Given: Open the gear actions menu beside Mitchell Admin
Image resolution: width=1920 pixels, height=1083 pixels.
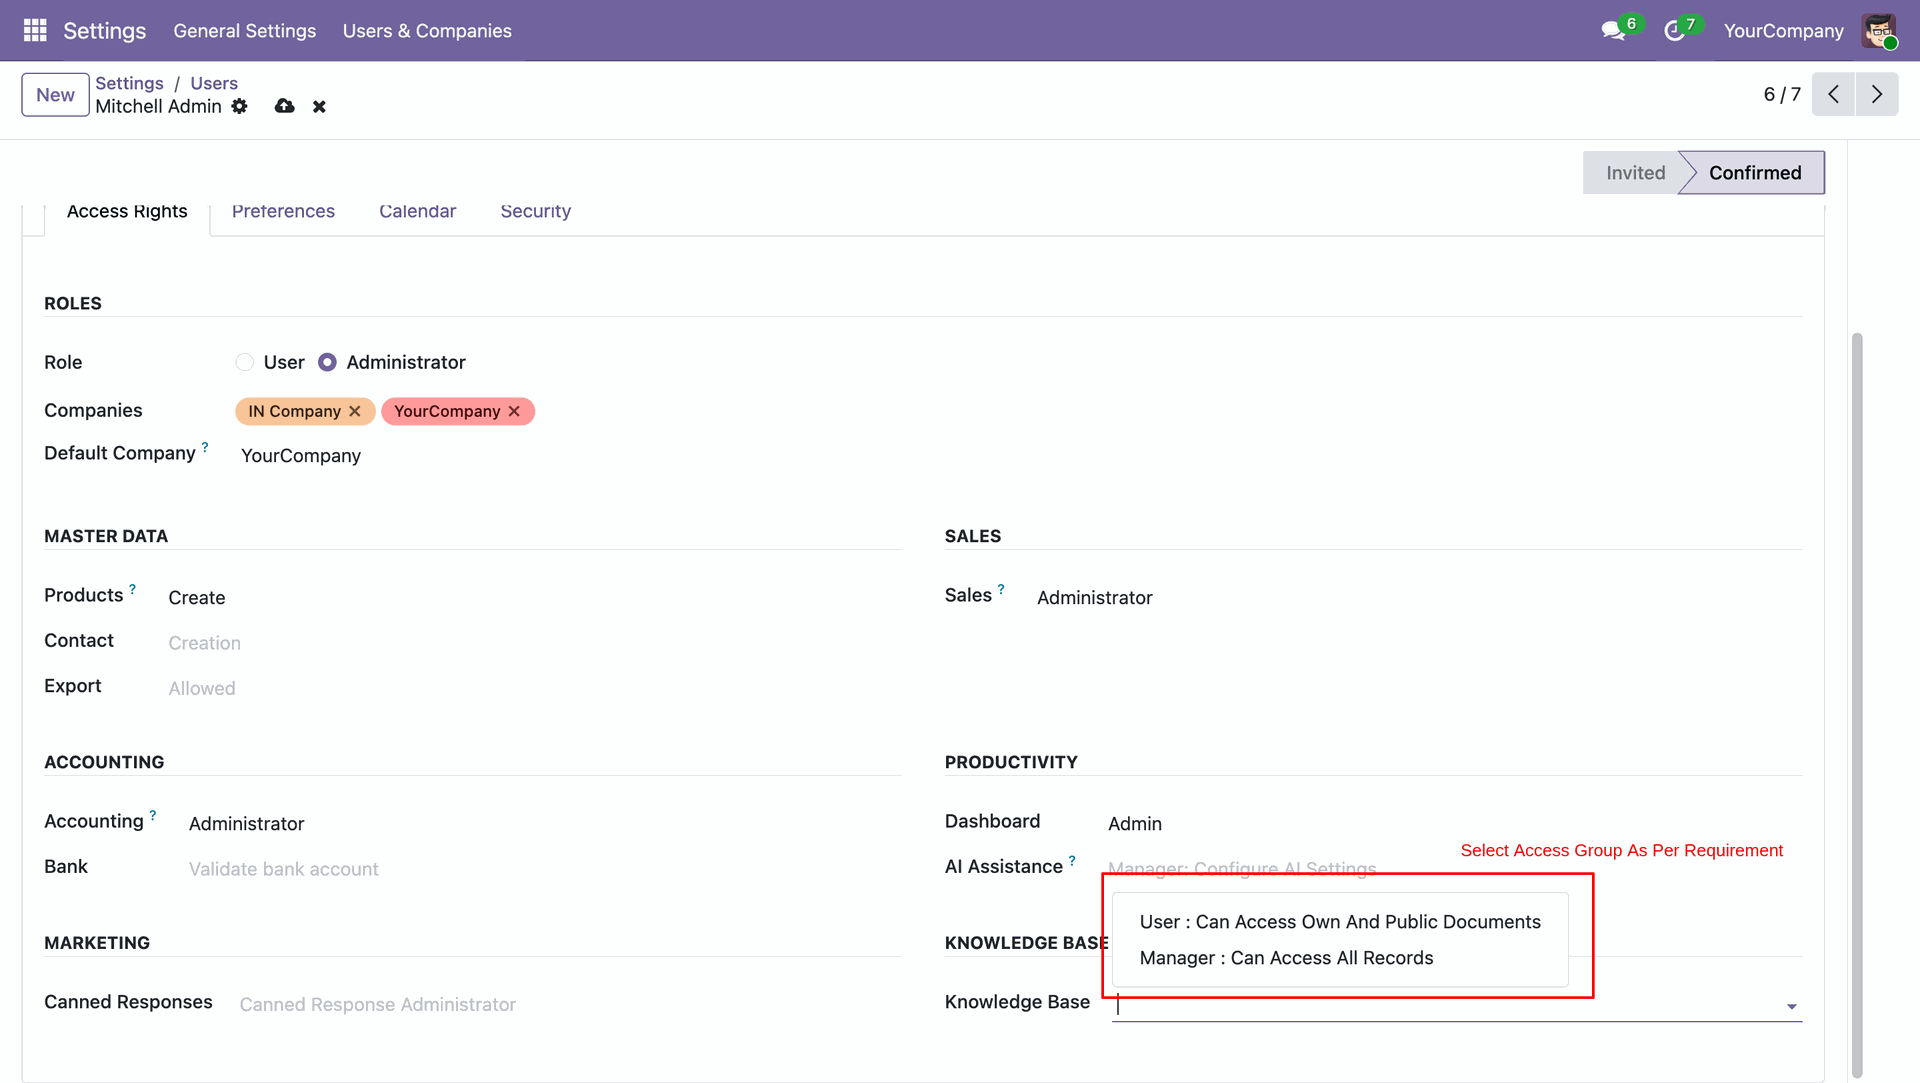Looking at the screenshot, I should [x=239, y=106].
